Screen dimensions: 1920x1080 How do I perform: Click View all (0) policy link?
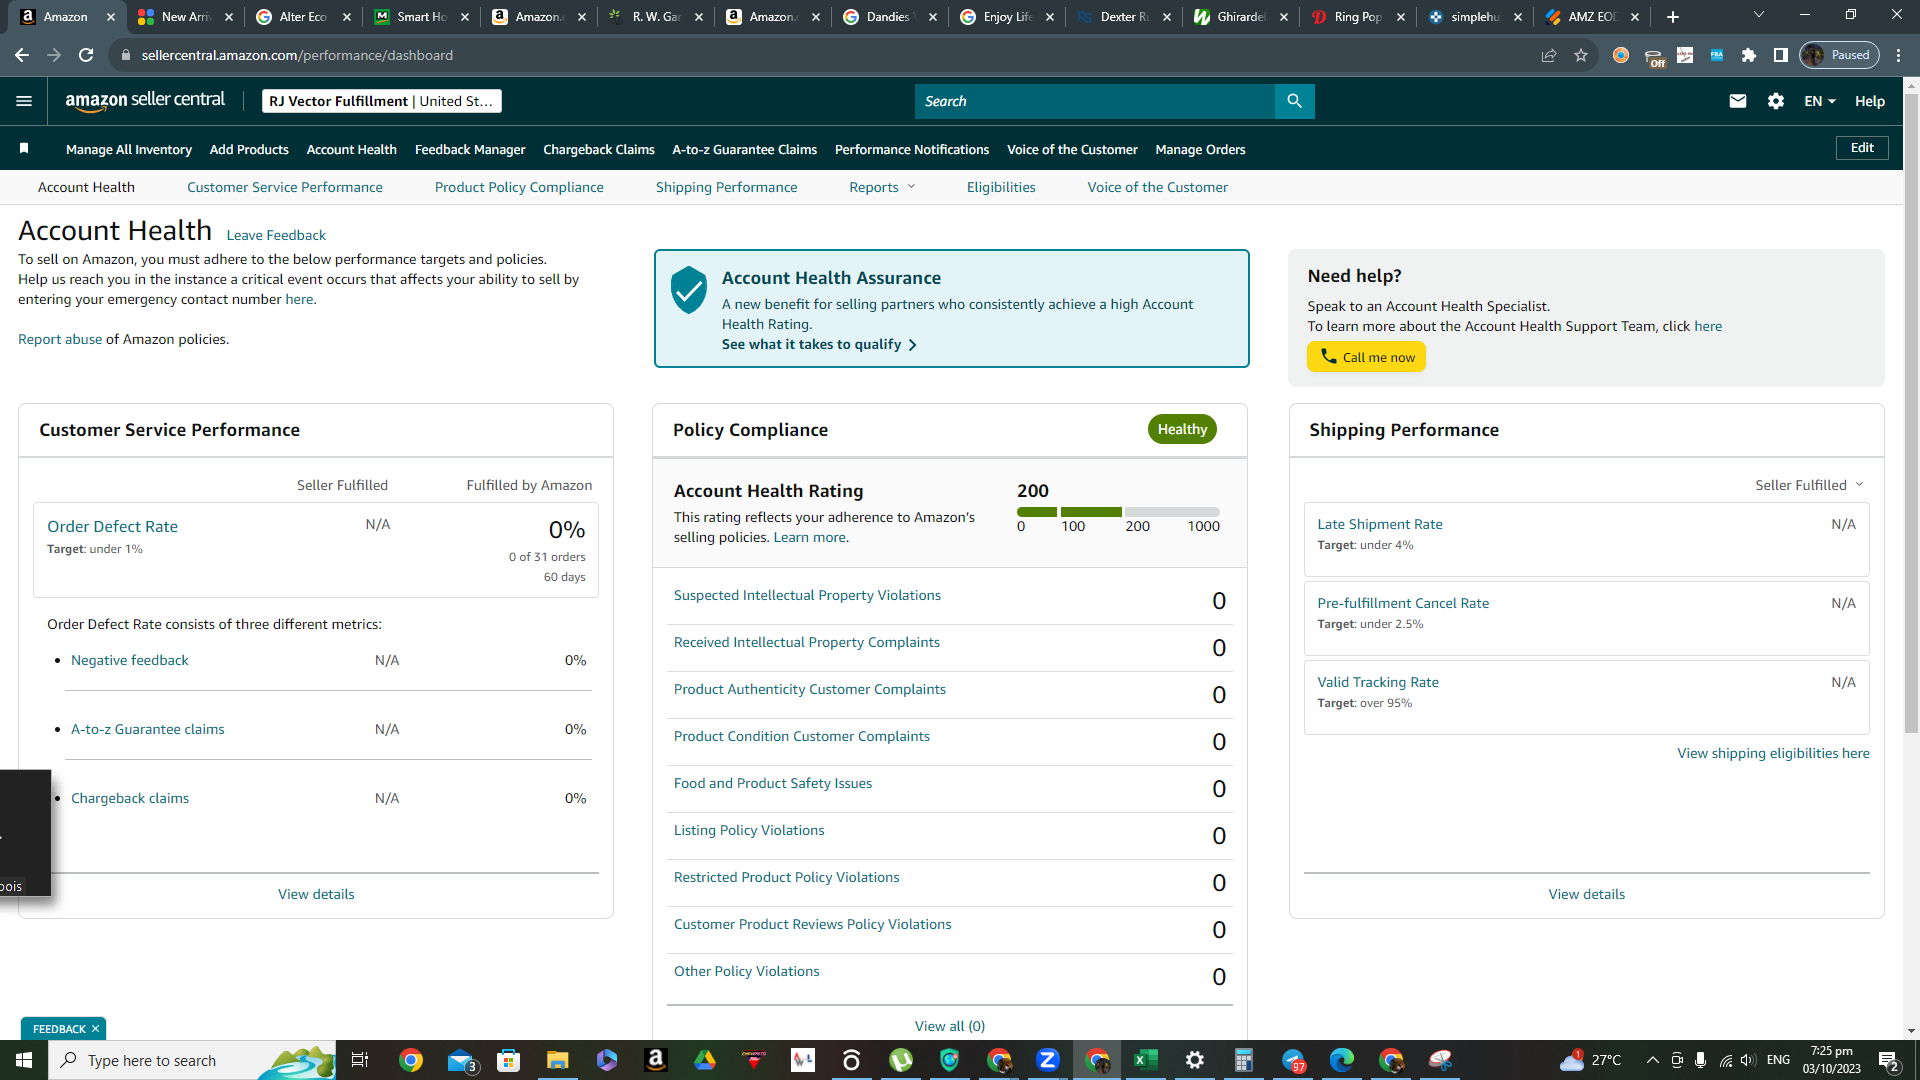coord(950,1026)
